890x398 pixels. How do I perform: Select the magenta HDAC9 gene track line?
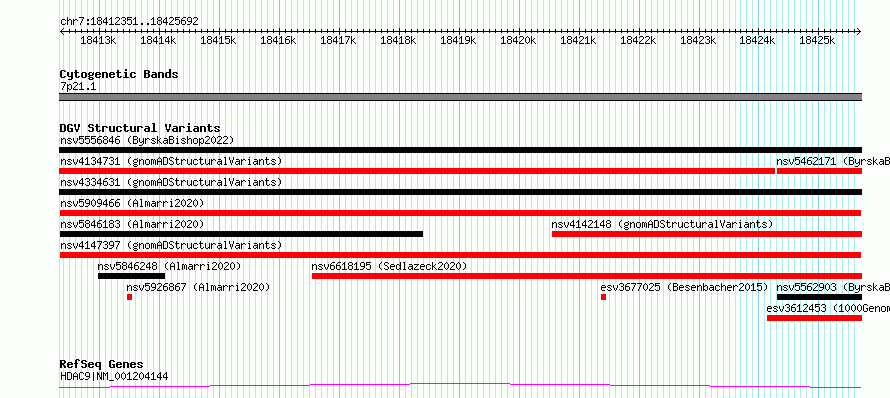pyautogui.click(x=461, y=386)
